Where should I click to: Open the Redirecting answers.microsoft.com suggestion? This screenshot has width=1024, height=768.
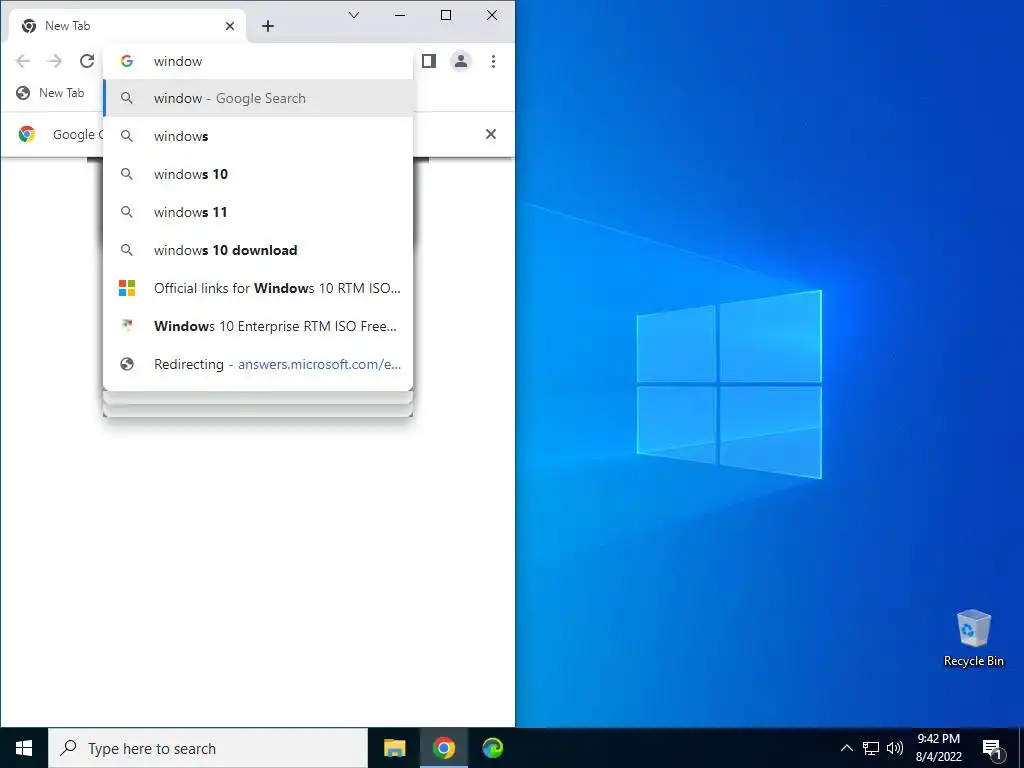pos(258,364)
